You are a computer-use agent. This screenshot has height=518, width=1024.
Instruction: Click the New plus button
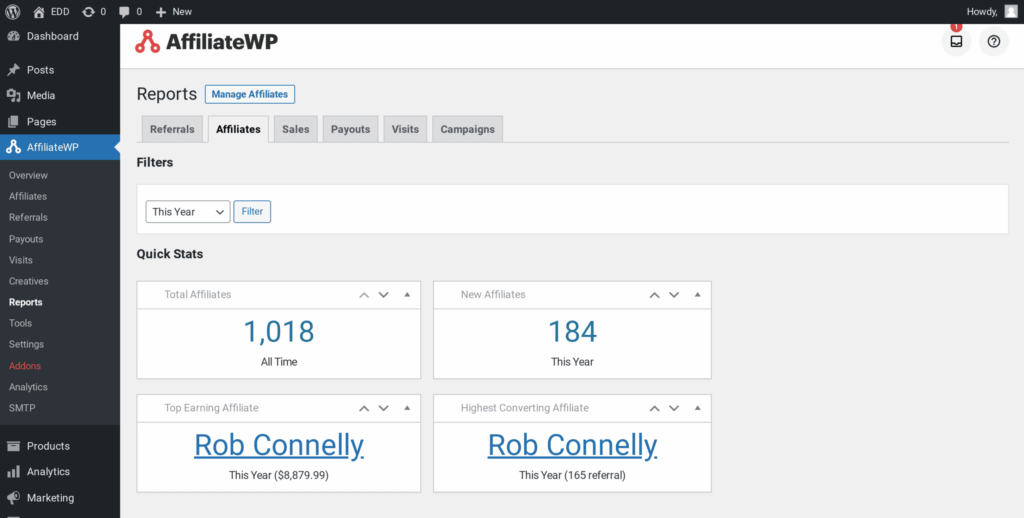point(174,12)
